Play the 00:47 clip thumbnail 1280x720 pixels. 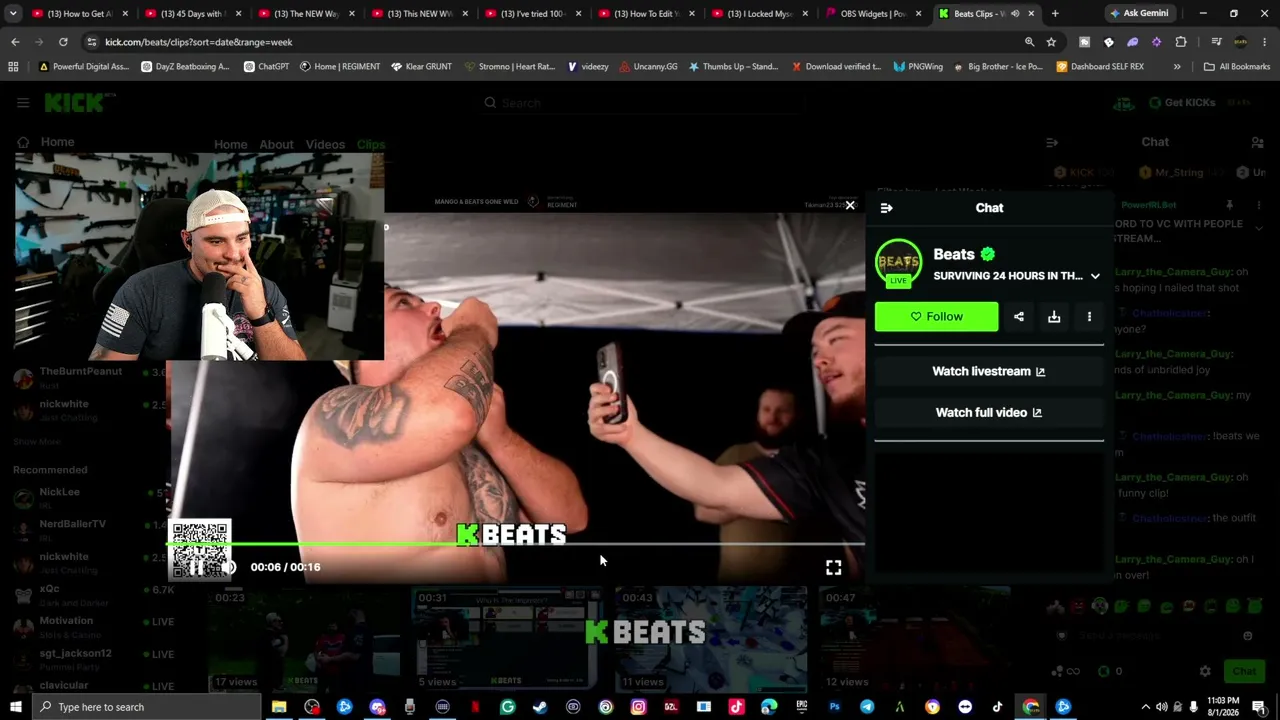(914, 640)
